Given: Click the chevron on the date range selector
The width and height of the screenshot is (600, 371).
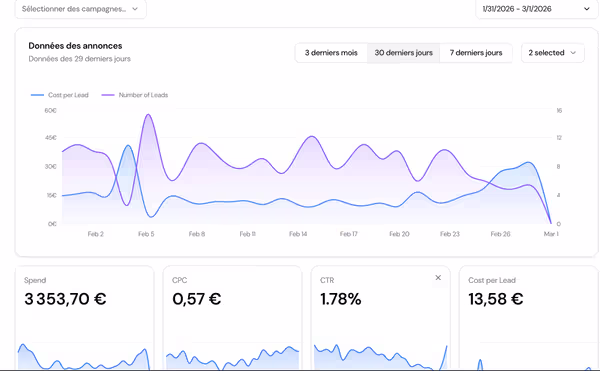Looking at the screenshot, I should pyautogui.click(x=586, y=9).
